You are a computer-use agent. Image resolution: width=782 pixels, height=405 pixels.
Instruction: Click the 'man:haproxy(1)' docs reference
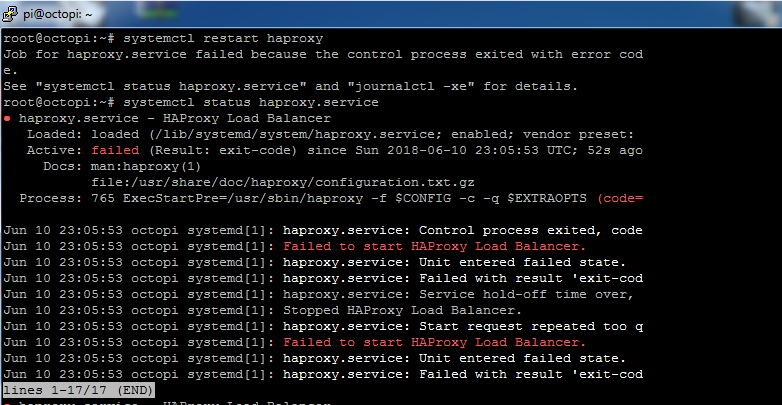point(146,166)
